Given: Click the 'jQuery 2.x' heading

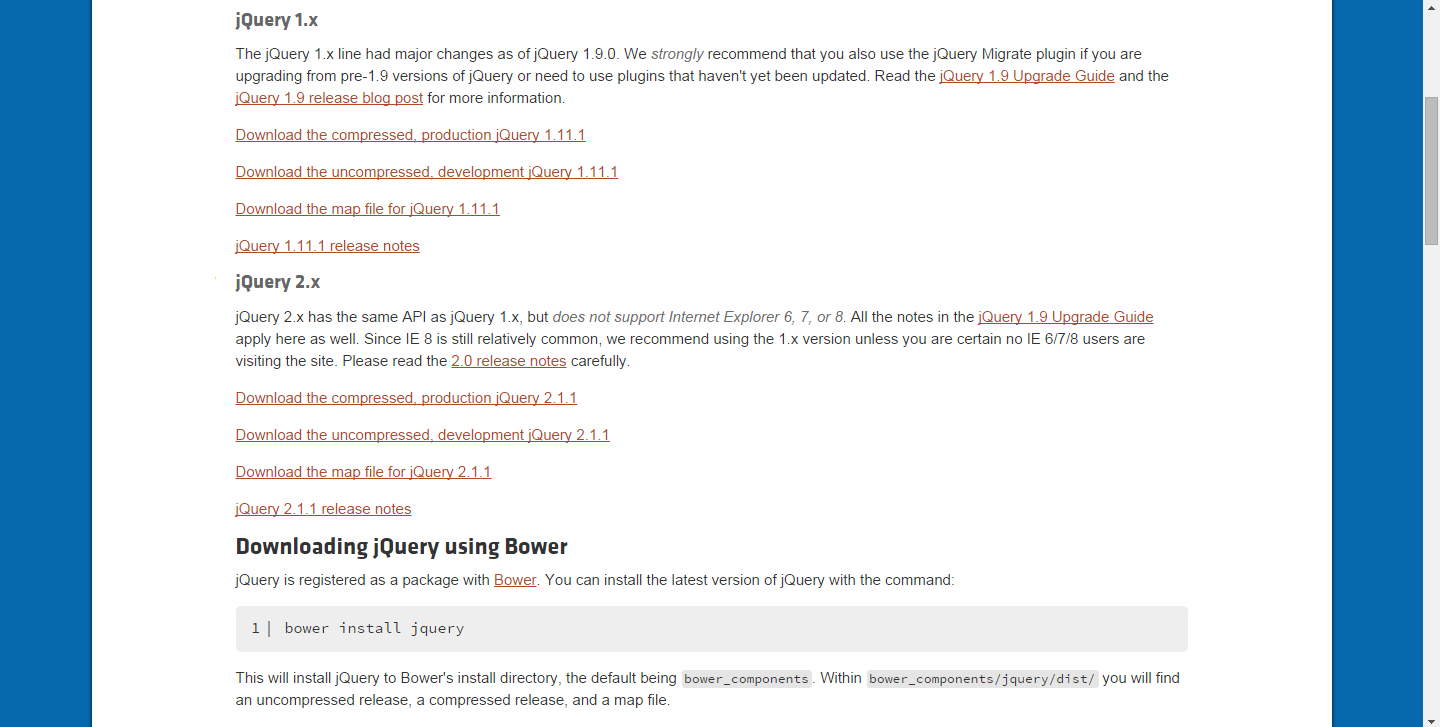Looking at the screenshot, I should [x=278, y=282].
